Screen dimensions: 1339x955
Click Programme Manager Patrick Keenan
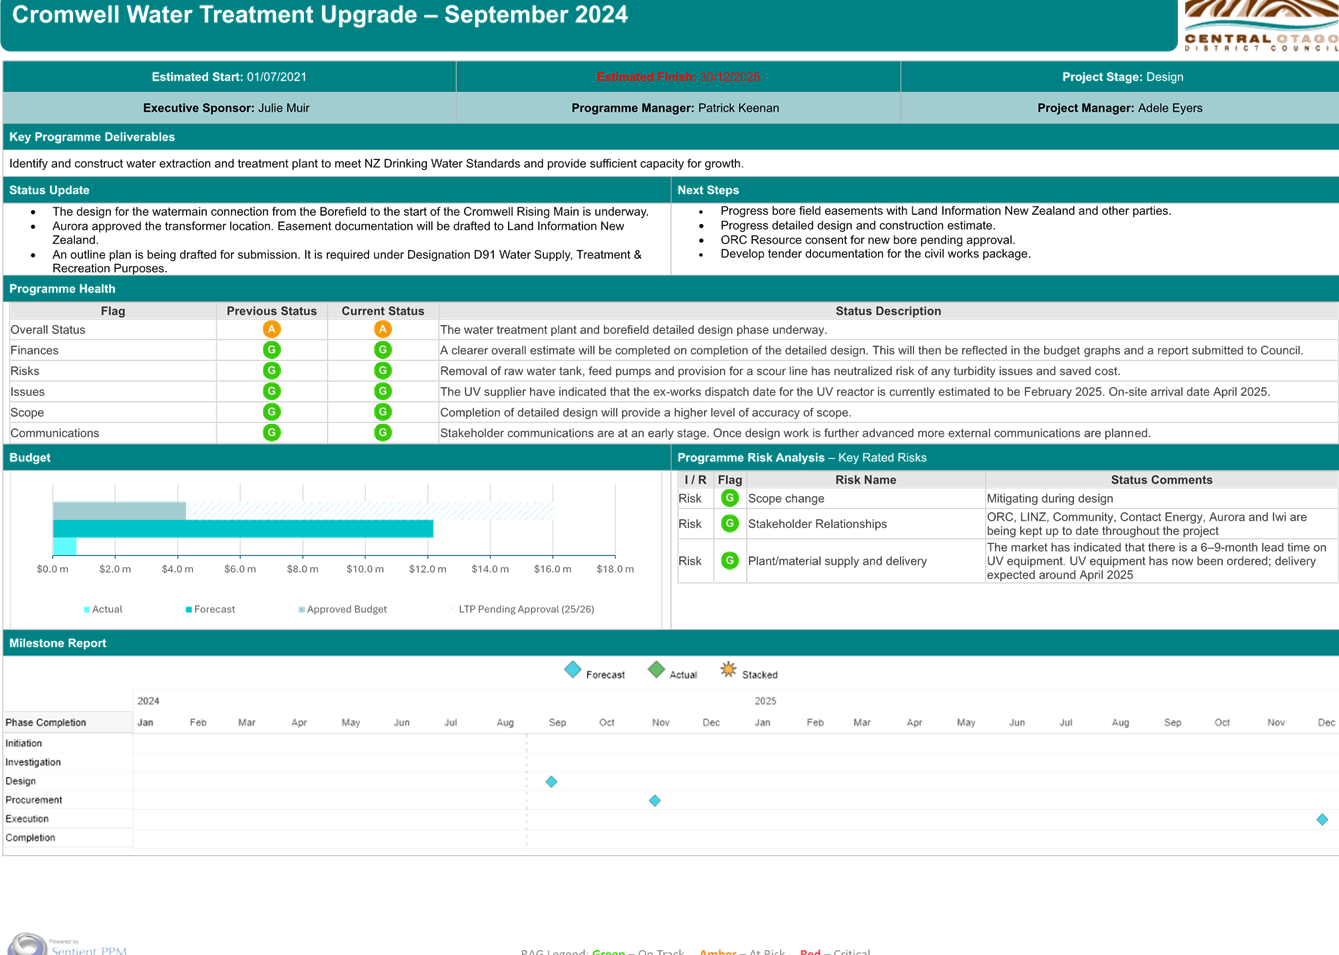[x=677, y=107]
